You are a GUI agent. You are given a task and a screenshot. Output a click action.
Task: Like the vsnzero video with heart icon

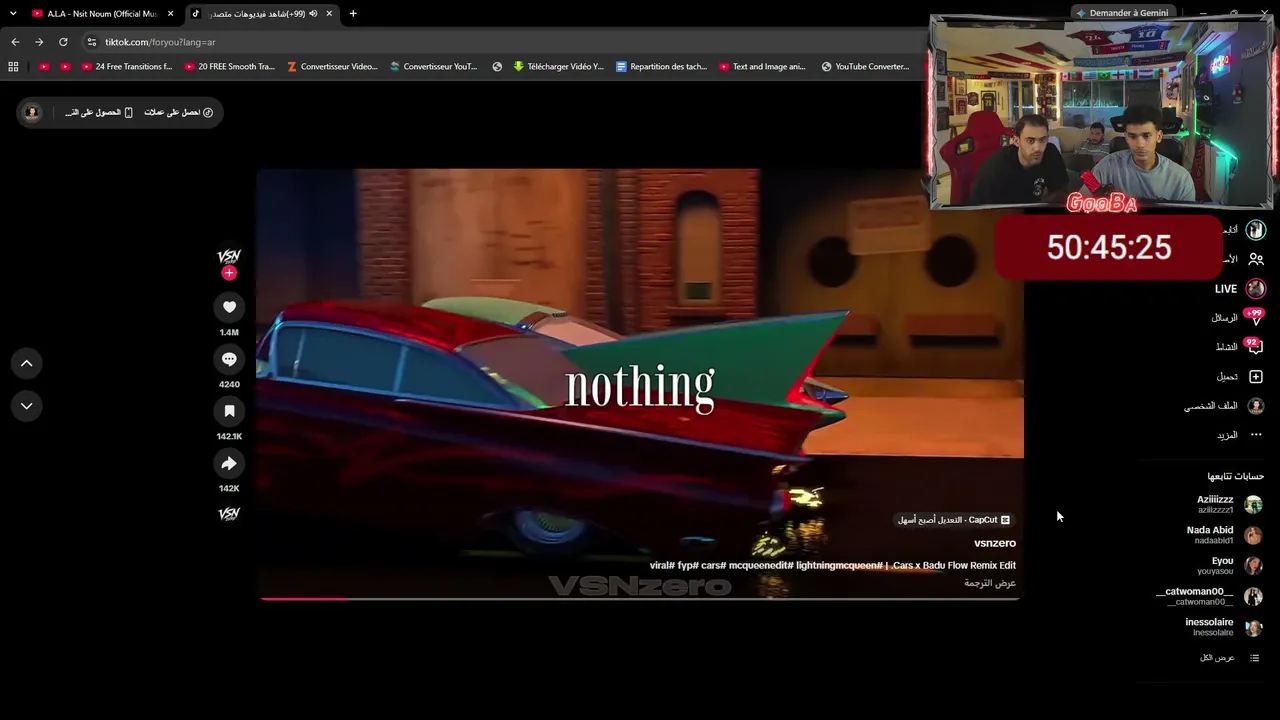tap(229, 307)
